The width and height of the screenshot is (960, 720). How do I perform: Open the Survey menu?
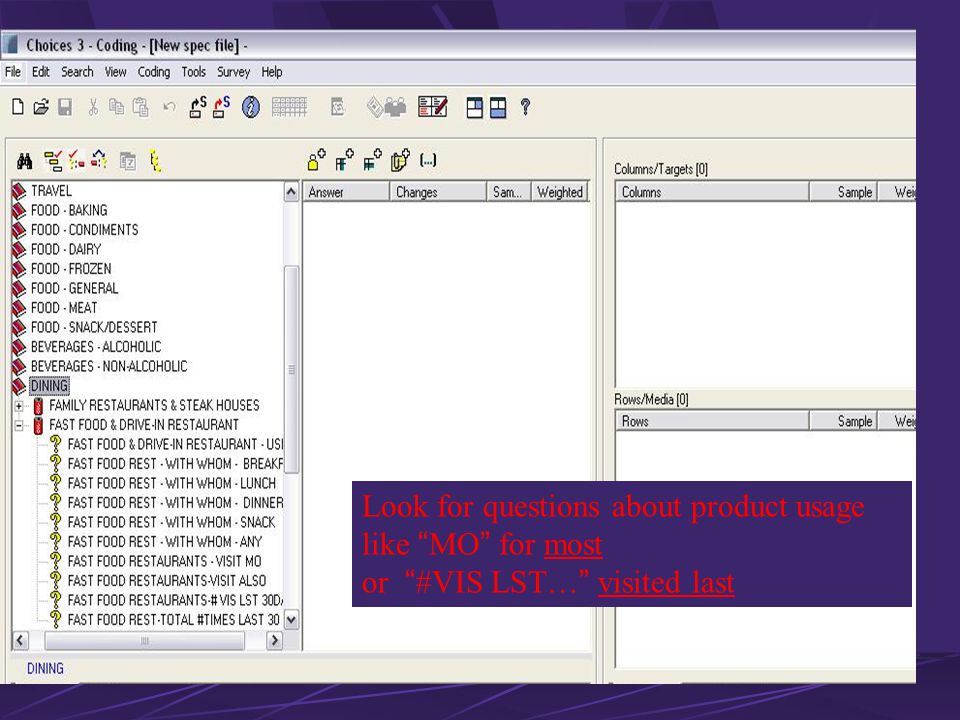[x=233, y=72]
